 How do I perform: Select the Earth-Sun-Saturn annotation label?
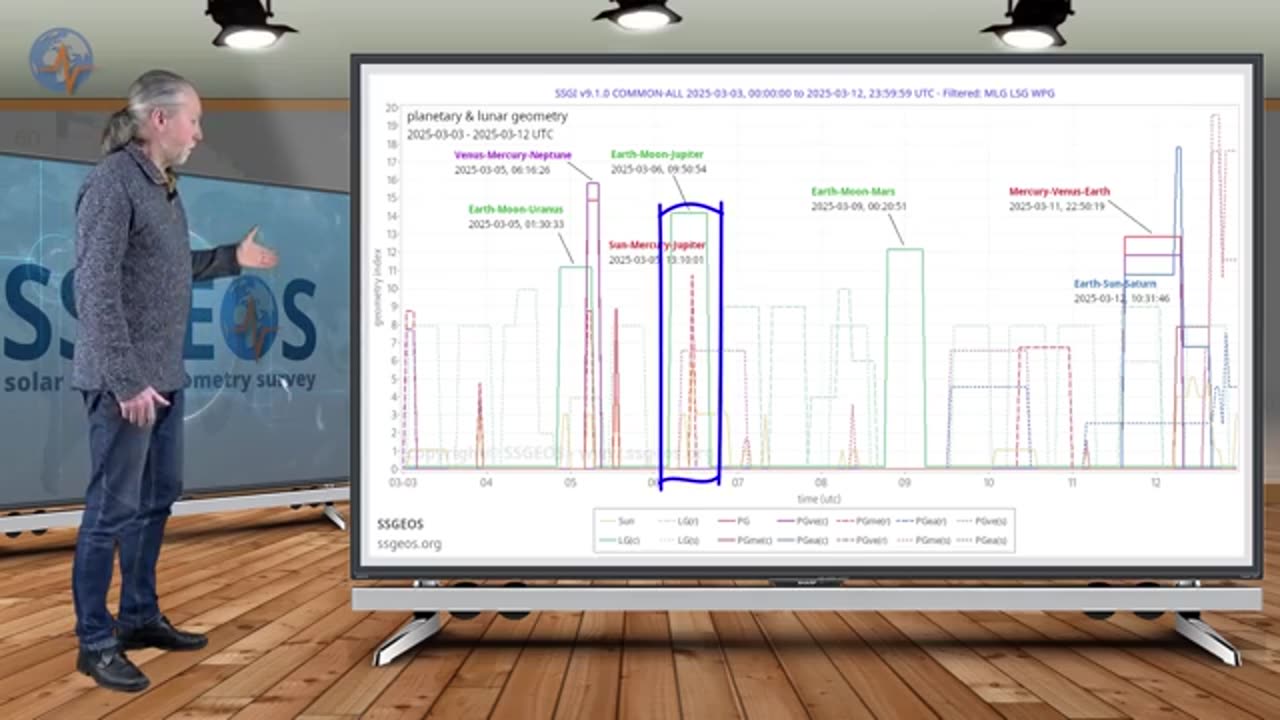click(1115, 284)
